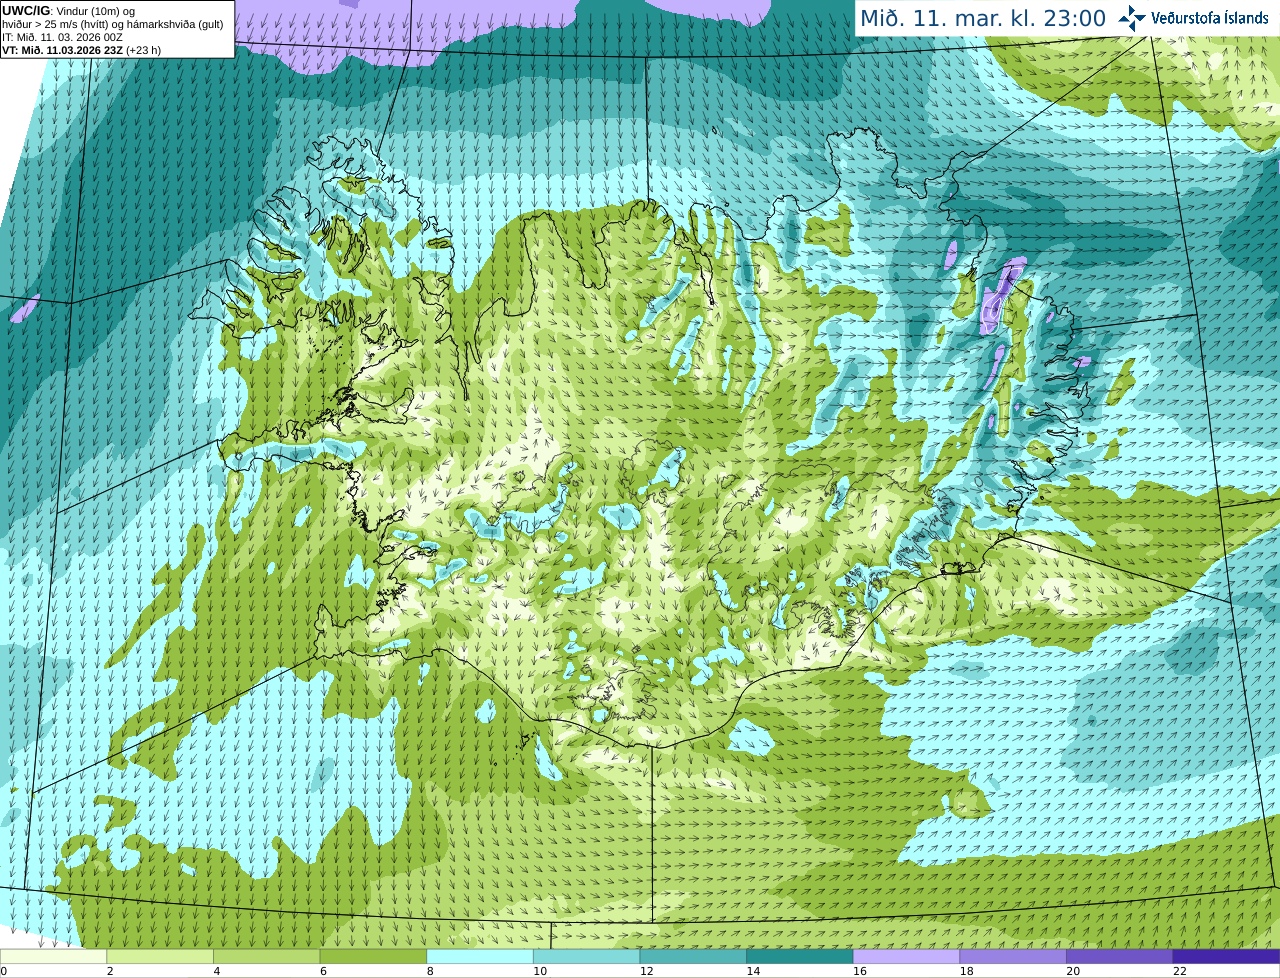This screenshot has width=1280, height=978.
Task: Click the Veðurstofa Íslands logo icon
Action: [x=1132, y=18]
